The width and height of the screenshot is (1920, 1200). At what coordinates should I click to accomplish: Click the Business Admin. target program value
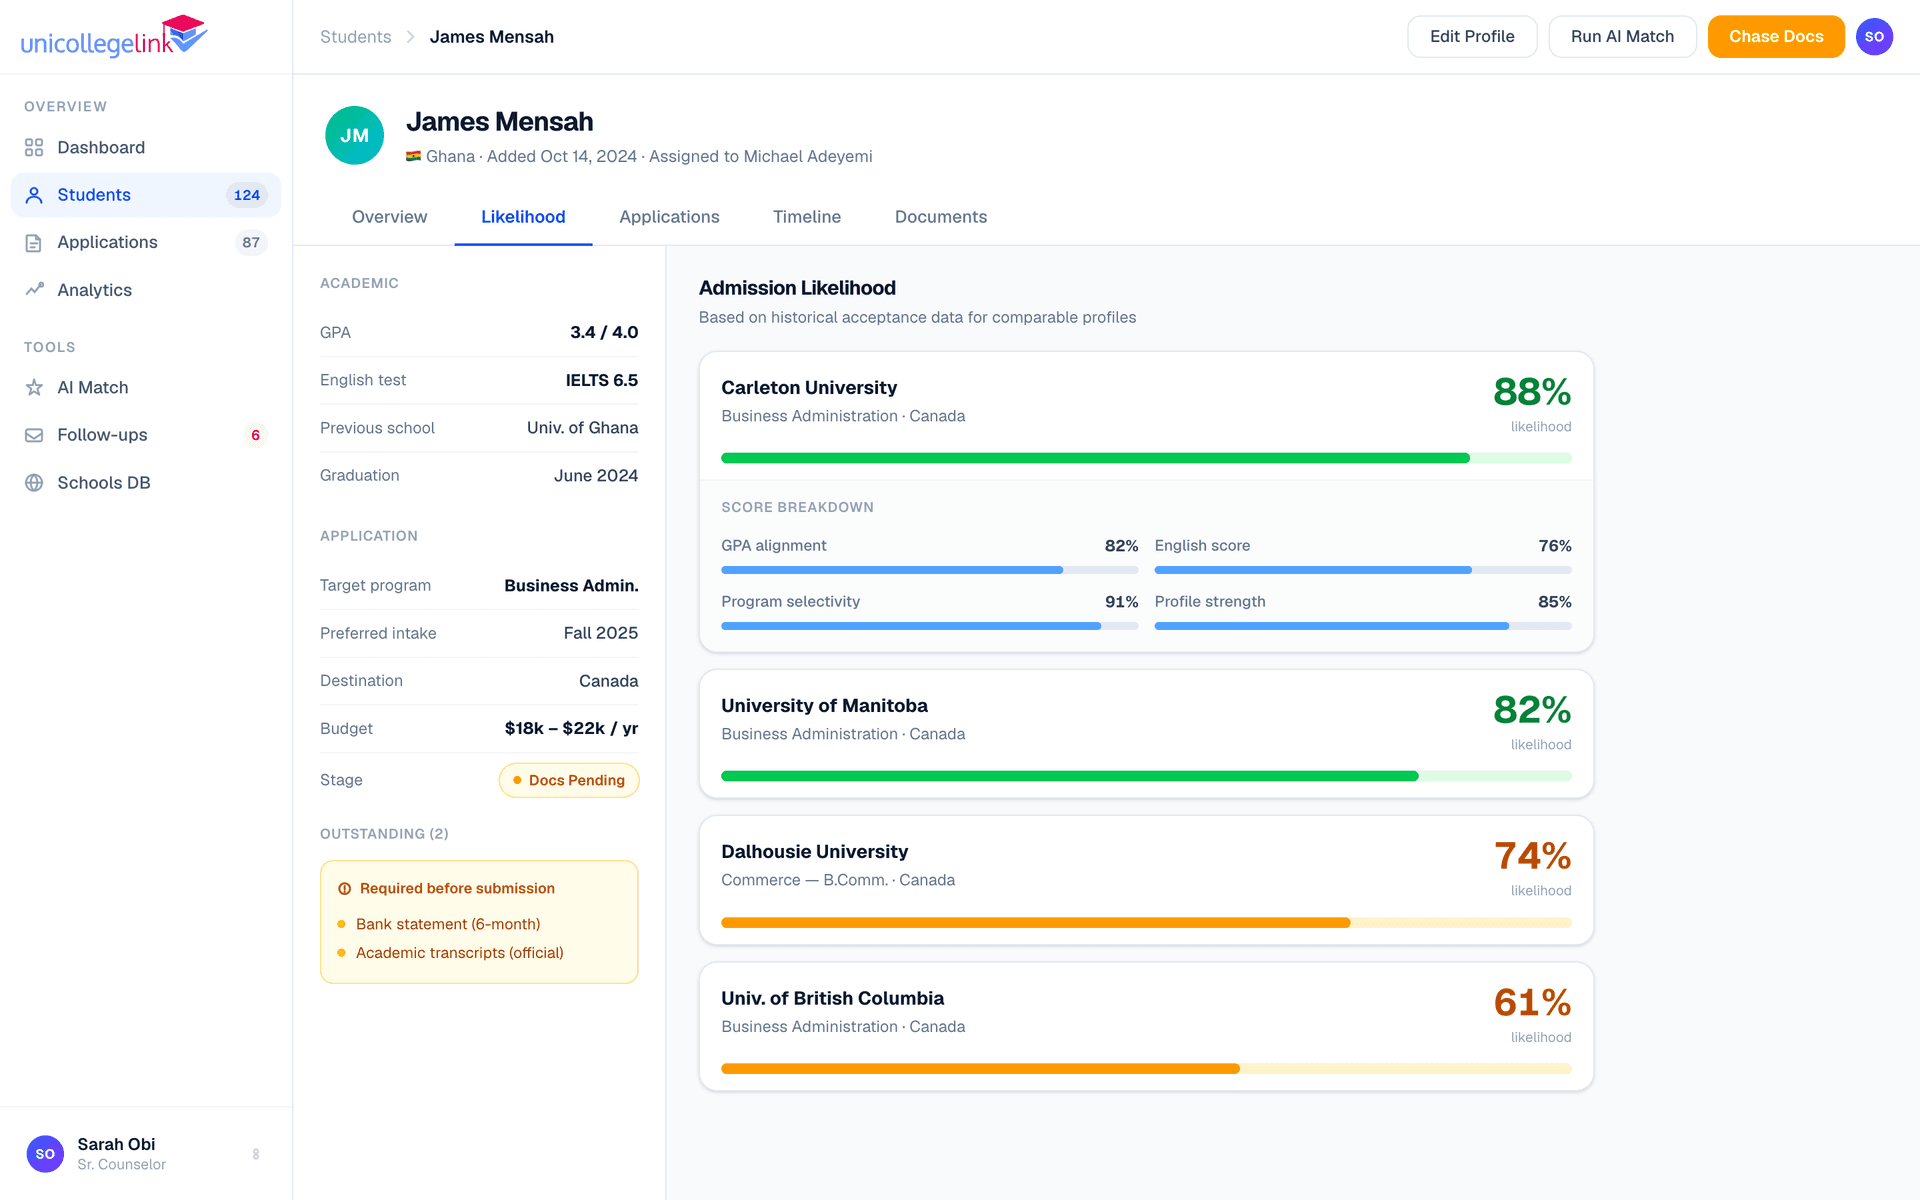pos(571,586)
